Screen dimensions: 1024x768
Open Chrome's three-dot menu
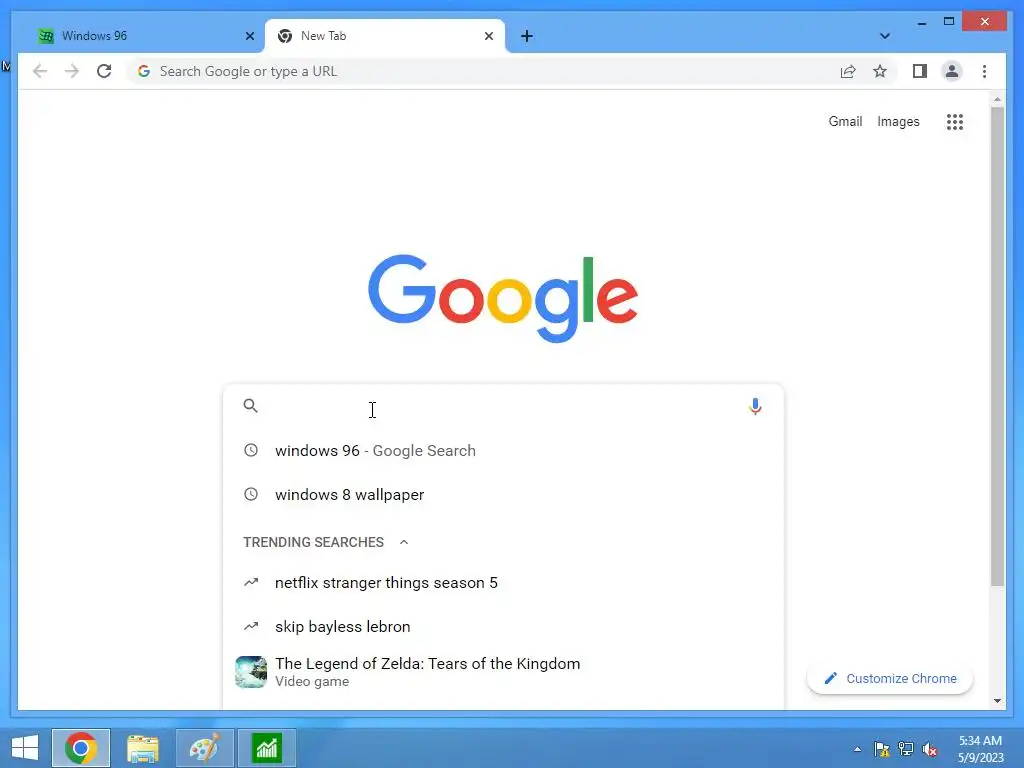click(984, 71)
